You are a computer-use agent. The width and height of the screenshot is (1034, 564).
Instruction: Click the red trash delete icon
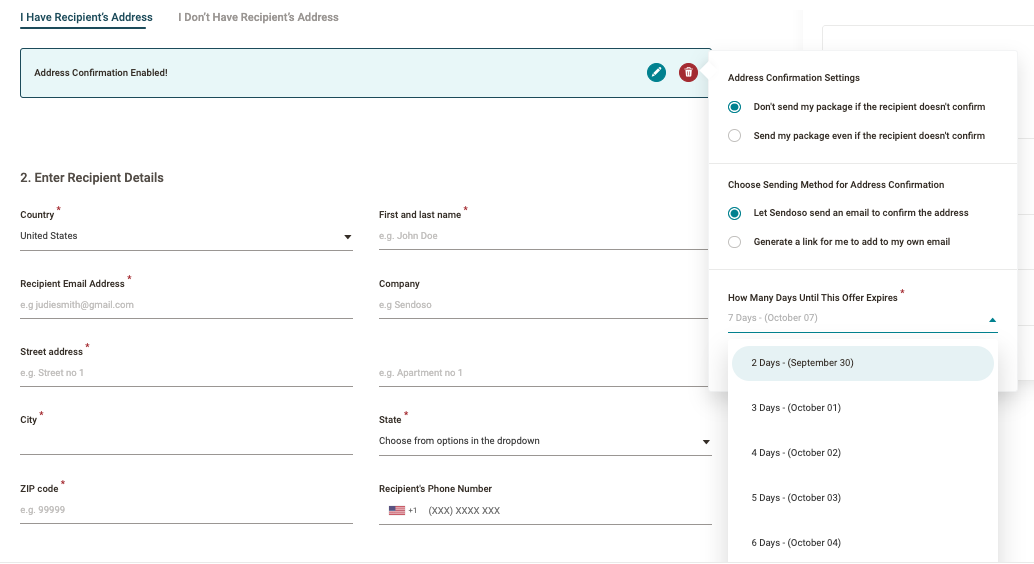[688, 72]
